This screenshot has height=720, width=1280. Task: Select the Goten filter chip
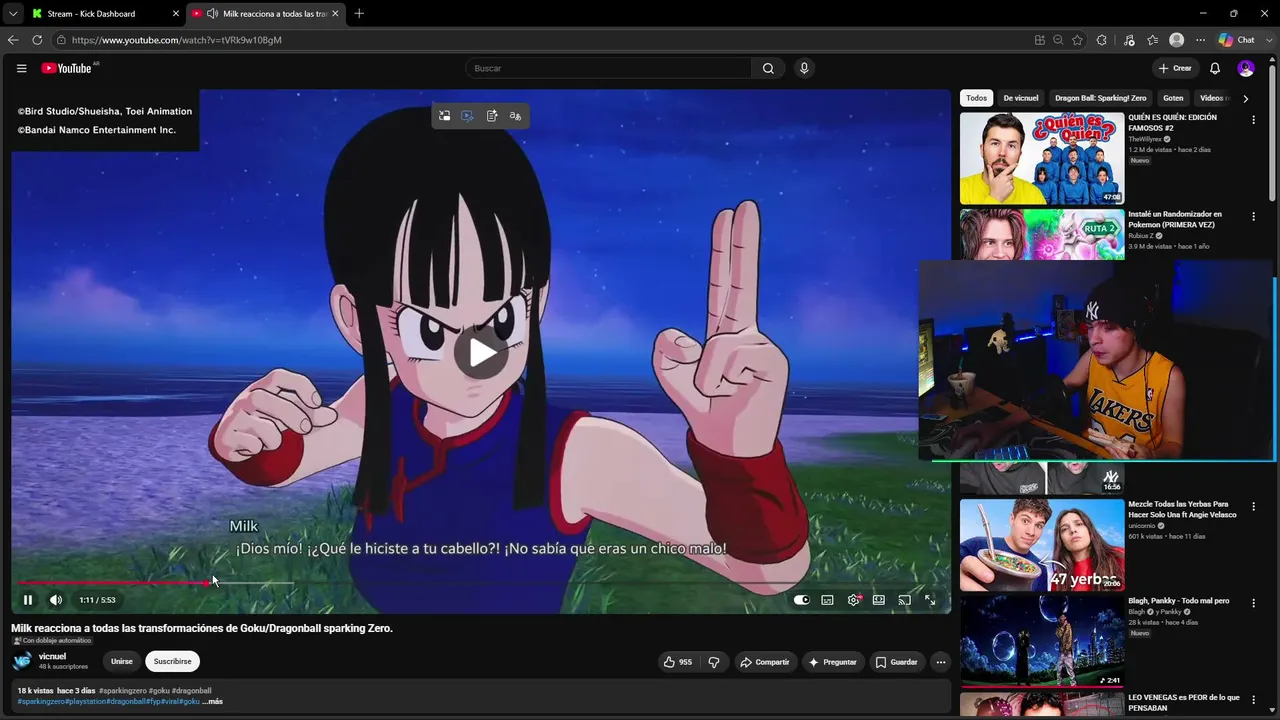click(x=1173, y=98)
